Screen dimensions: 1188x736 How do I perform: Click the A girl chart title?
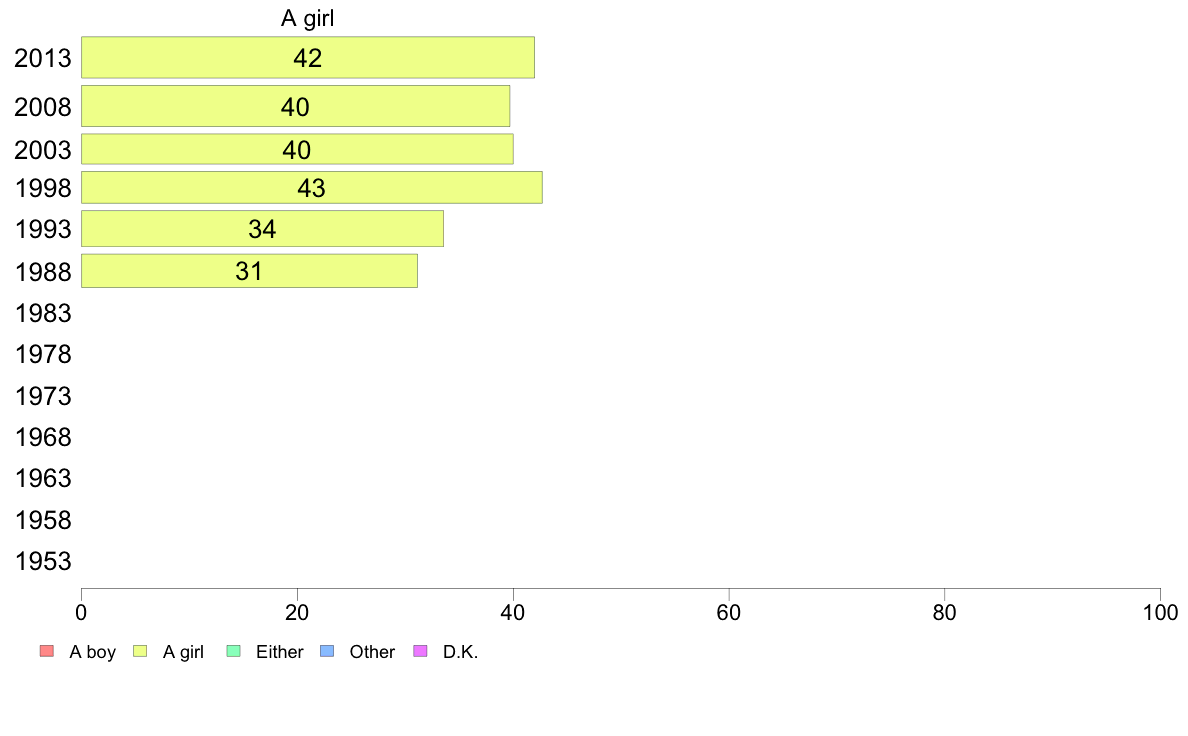[x=308, y=18]
